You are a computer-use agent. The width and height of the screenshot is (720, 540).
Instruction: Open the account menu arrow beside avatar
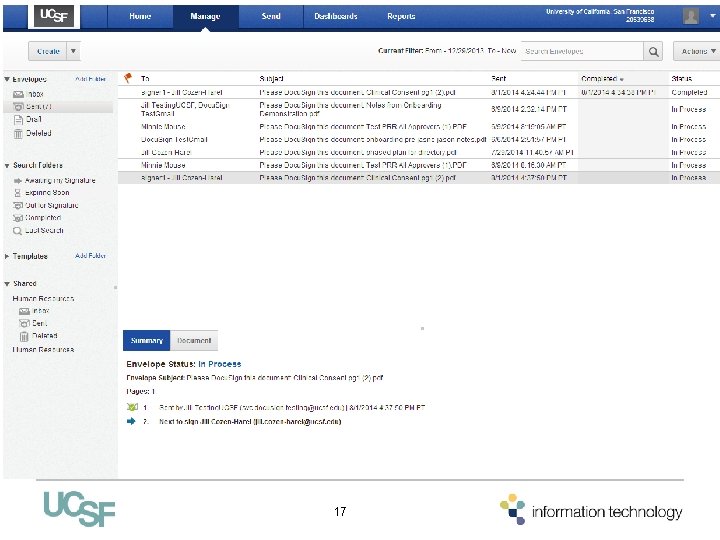coord(712,16)
